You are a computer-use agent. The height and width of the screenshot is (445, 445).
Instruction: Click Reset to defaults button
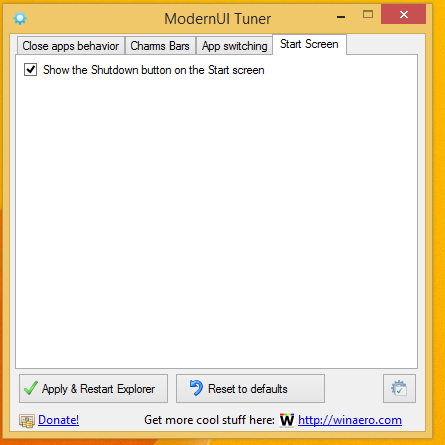250,388
